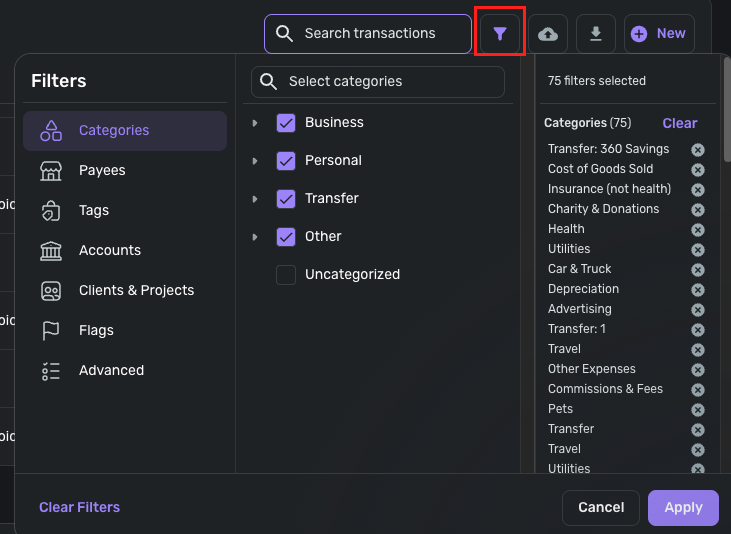Click the Clear Filters link
The height and width of the screenshot is (534, 731).
pyautogui.click(x=79, y=507)
